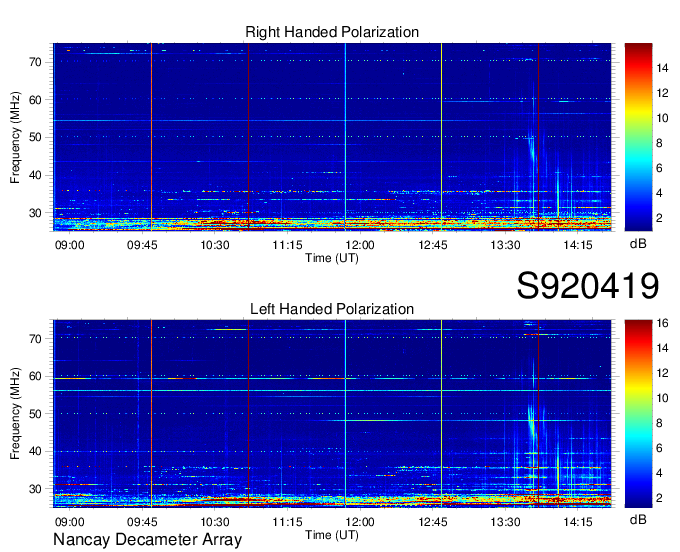This screenshot has width=680, height=552.
Task: Click "Frequency (MHz)" axis label of Left Handed plot
Action: click(x=15, y=414)
